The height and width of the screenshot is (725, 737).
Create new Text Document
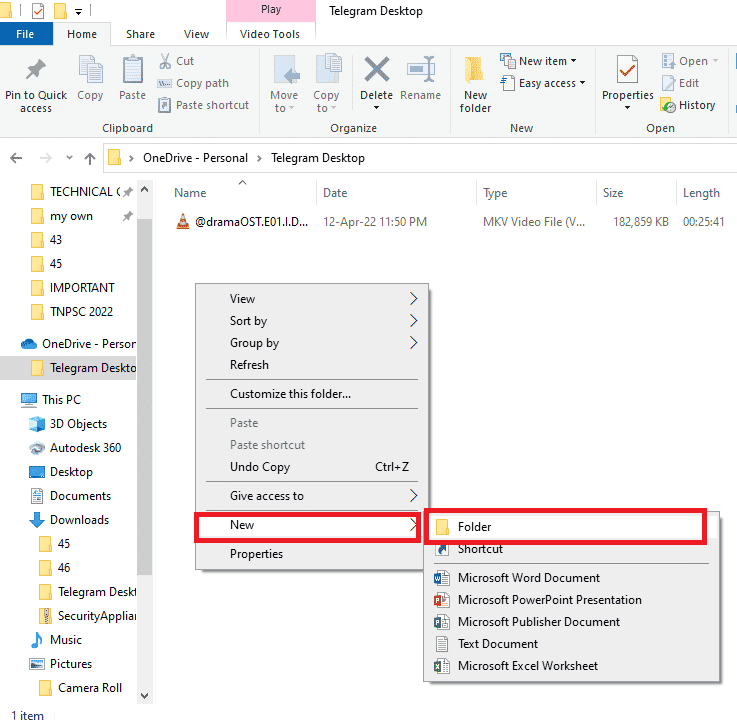(x=572, y=644)
